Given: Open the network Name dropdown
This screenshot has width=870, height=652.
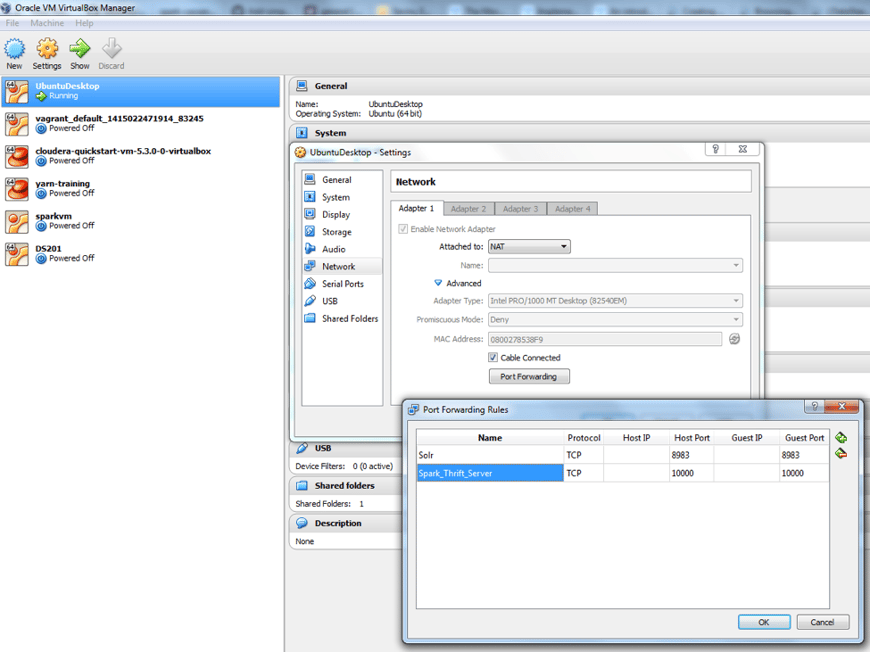Looking at the screenshot, I should coord(615,265).
